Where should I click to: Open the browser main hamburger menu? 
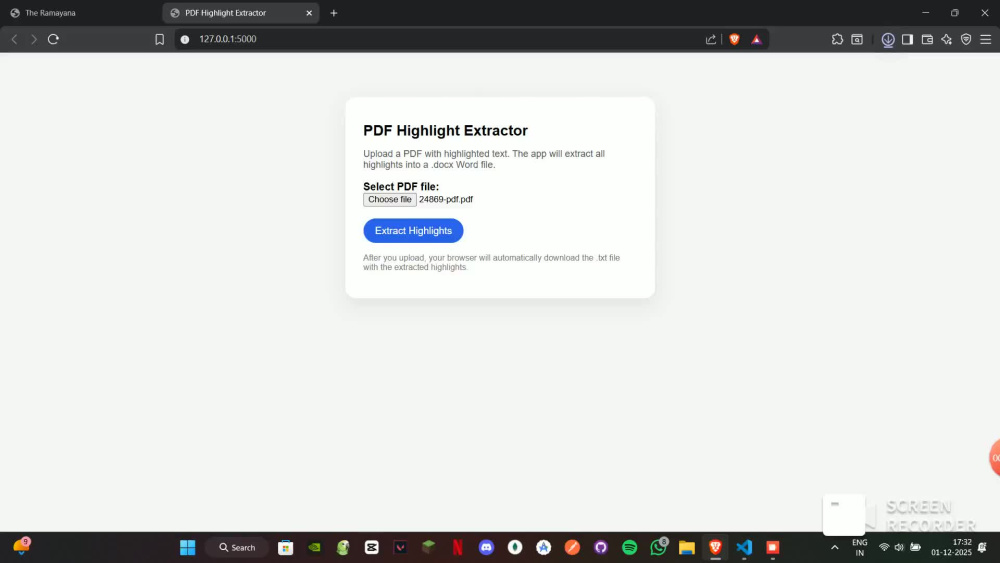tap(986, 39)
